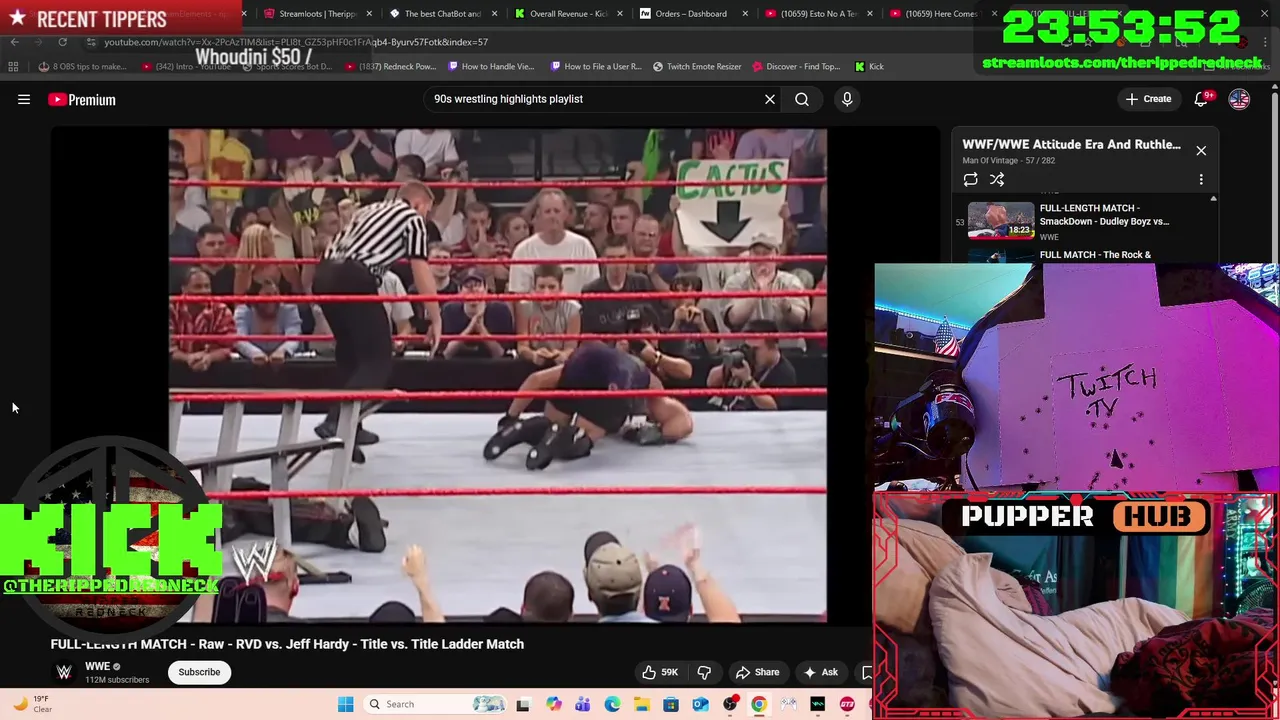This screenshot has width=1280, height=720.
Task: Open the How to Handle Vie... bookmark
Action: coord(492,66)
